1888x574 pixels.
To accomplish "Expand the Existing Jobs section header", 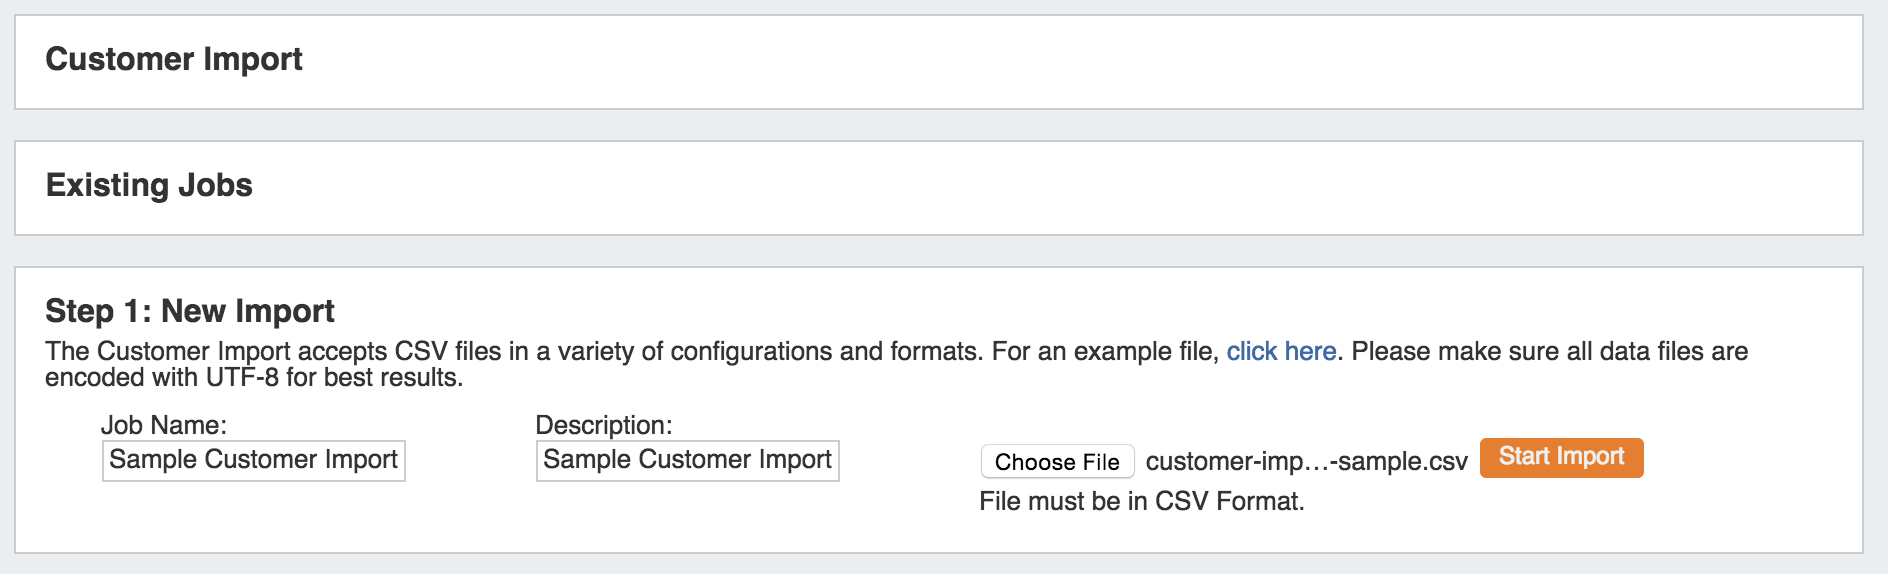I will (x=149, y=185).
